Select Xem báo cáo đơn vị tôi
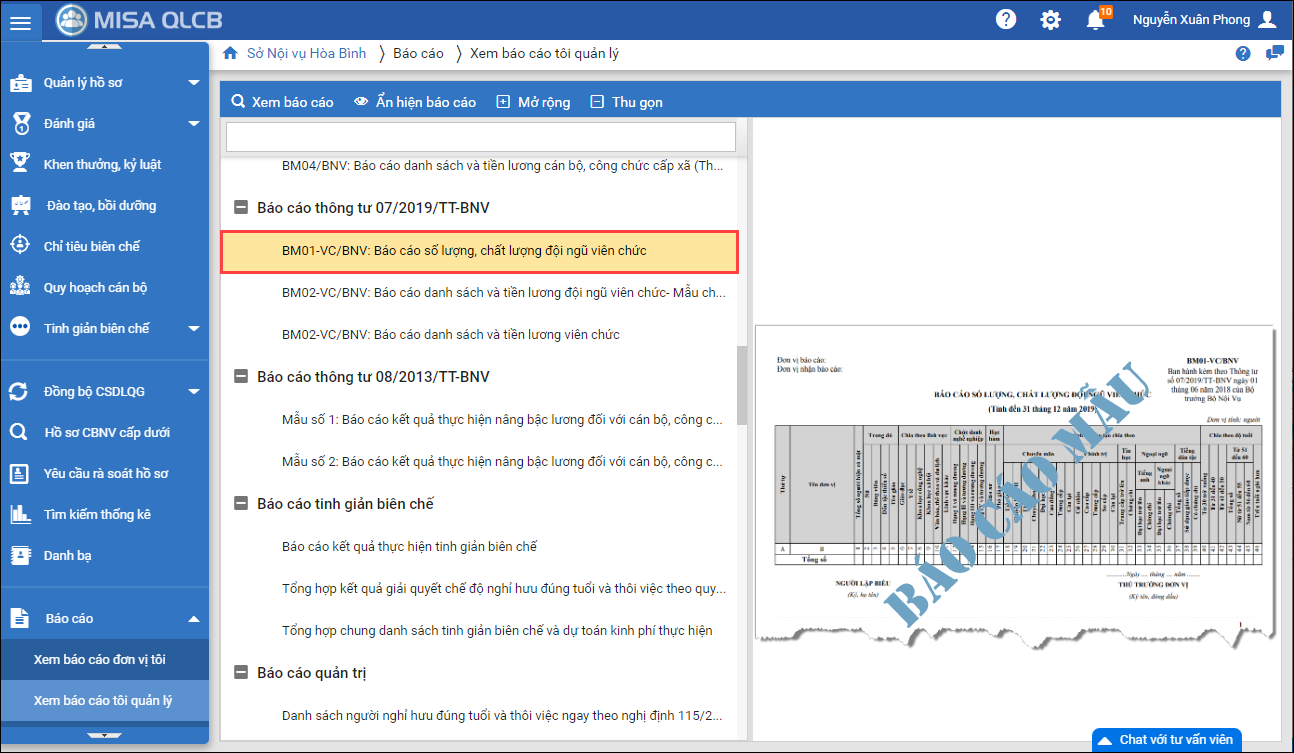 pyautogui.click(x=100, y=659)
